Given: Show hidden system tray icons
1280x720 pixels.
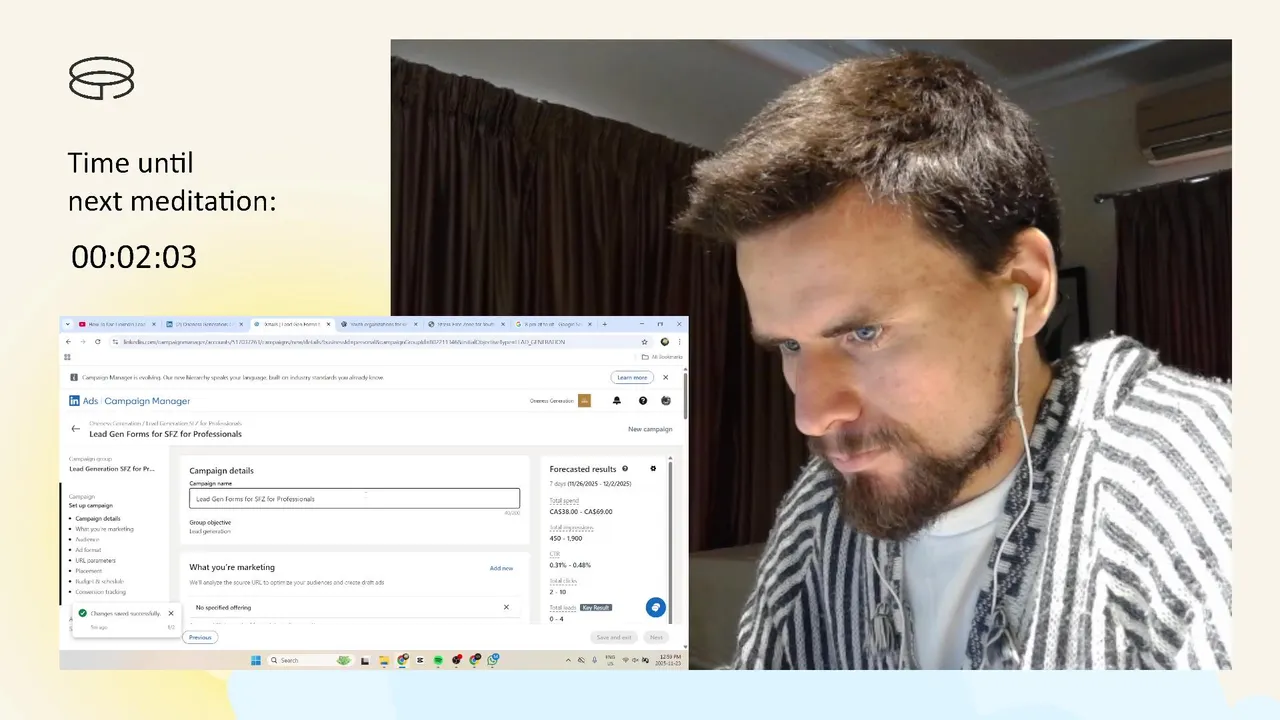Looking at the screenshot, I should (568, 660).
